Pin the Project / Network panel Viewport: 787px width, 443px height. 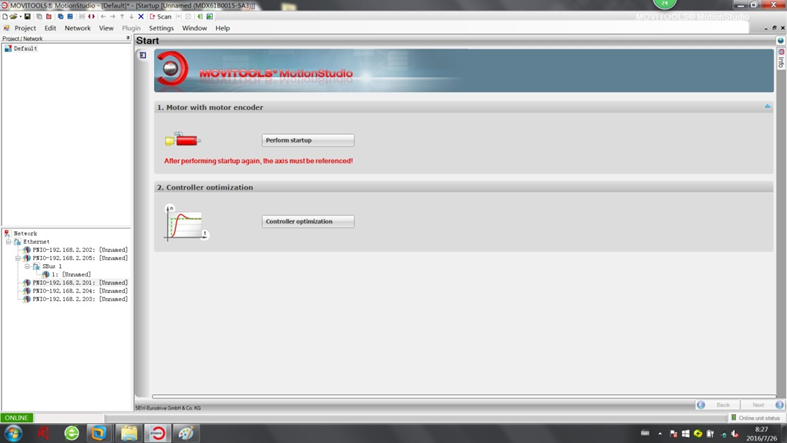pos(128,39)
